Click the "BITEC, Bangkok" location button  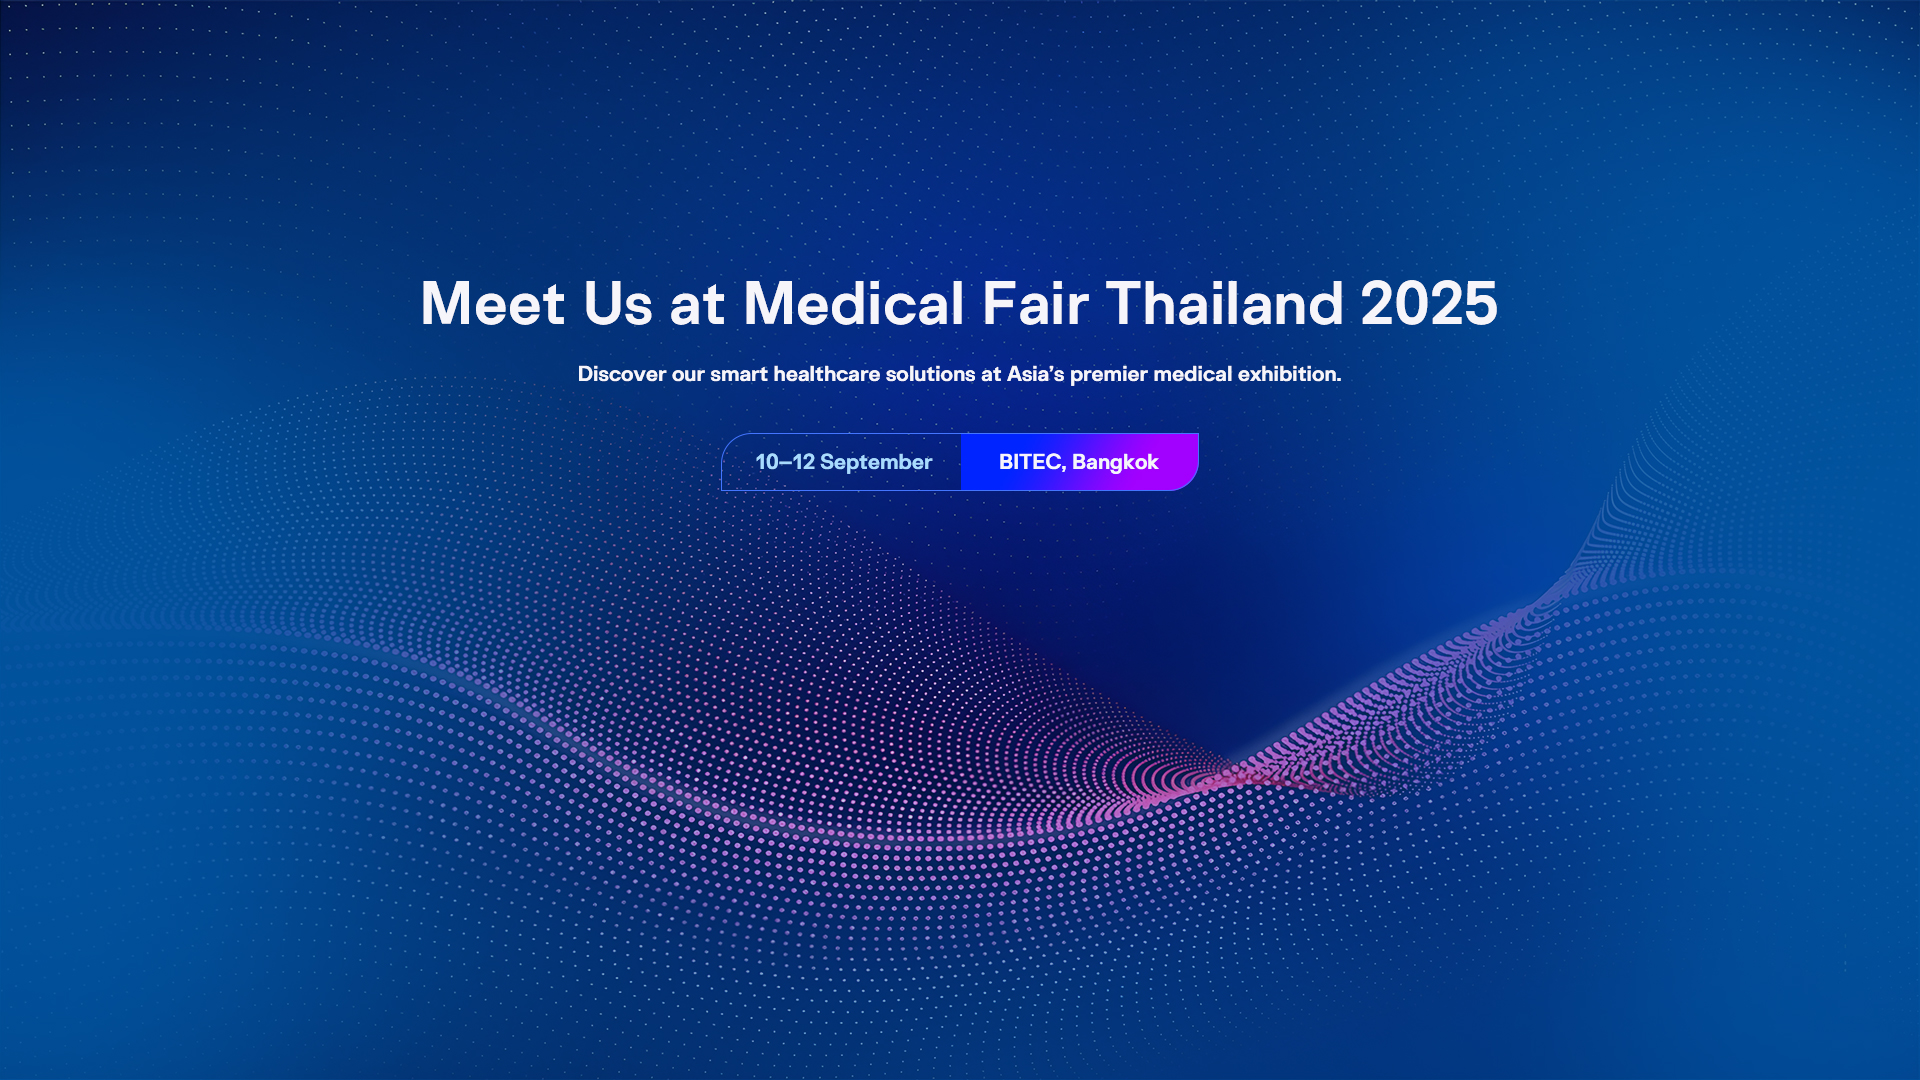(1078, 462)
